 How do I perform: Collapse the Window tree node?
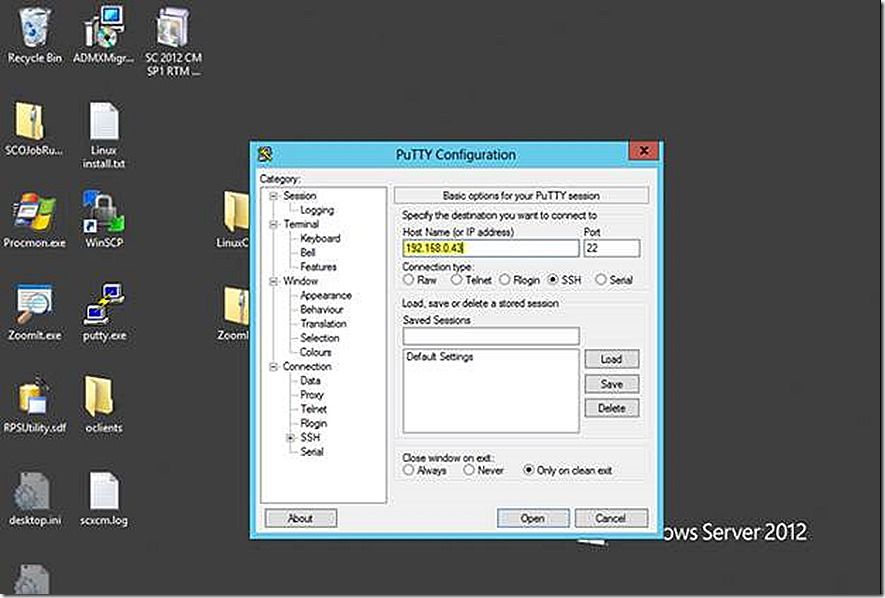click(274, 281)
